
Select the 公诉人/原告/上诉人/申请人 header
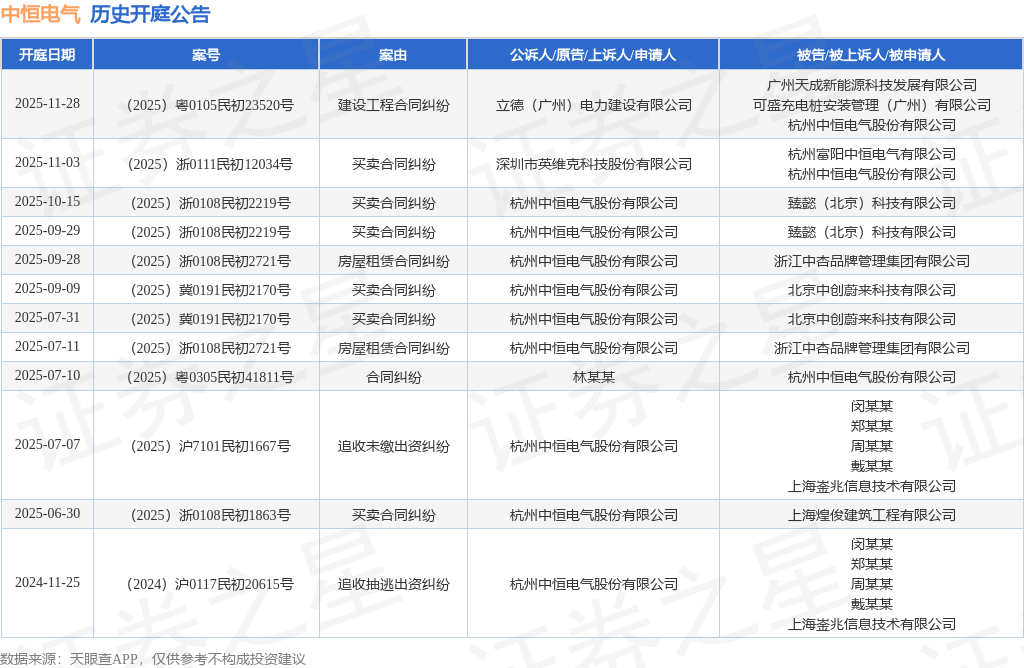pos(593,55)
